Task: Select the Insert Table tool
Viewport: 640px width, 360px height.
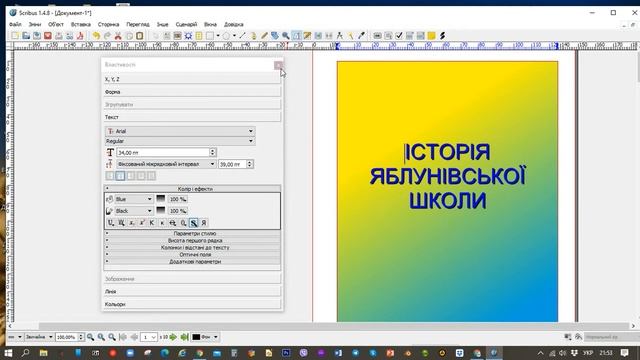Action: point(199,36)
